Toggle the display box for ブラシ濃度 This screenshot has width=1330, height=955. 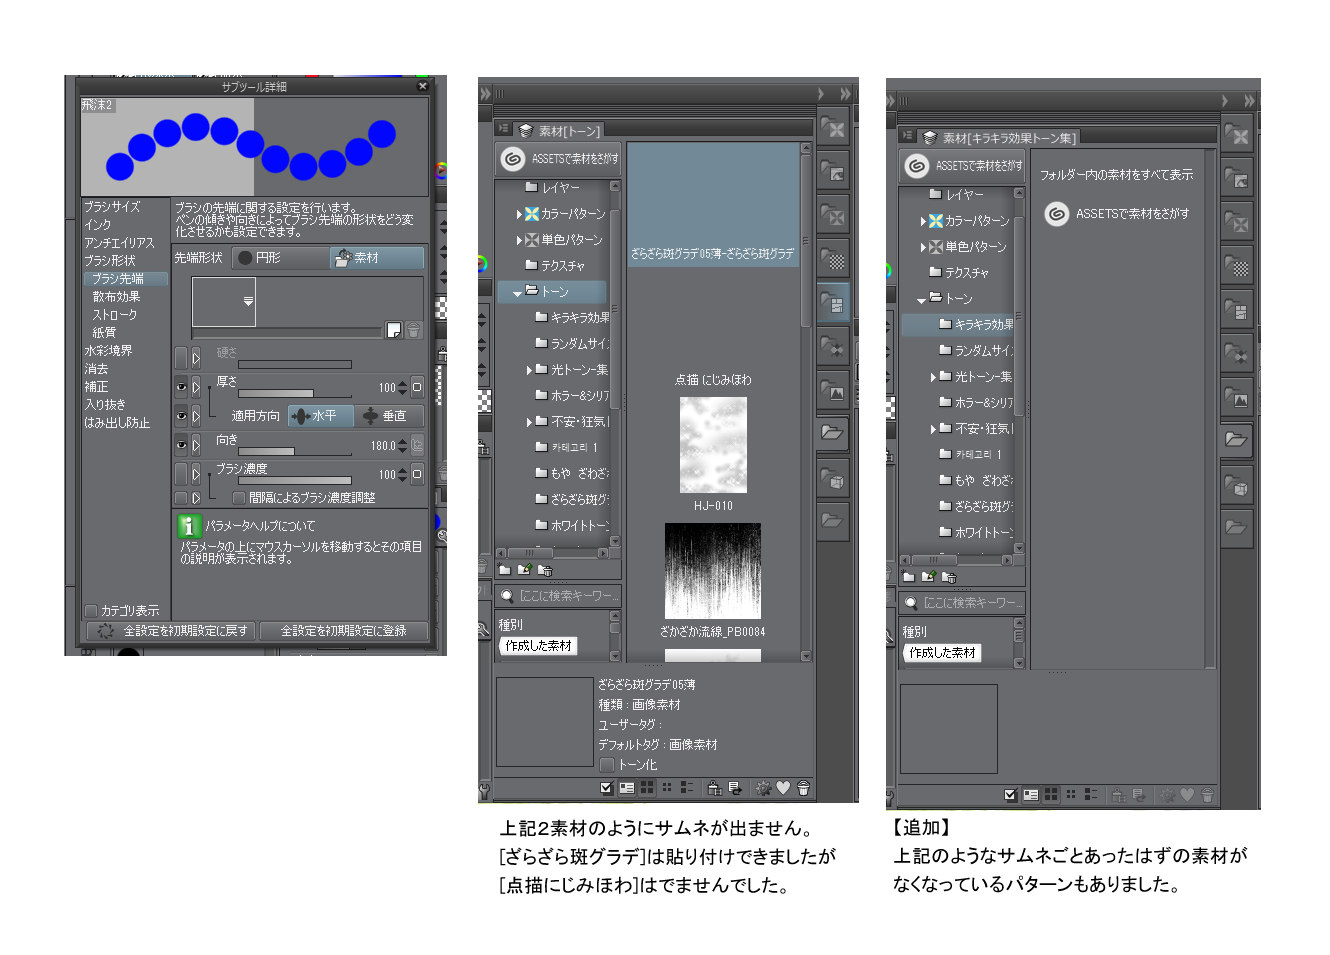[181, 473]
